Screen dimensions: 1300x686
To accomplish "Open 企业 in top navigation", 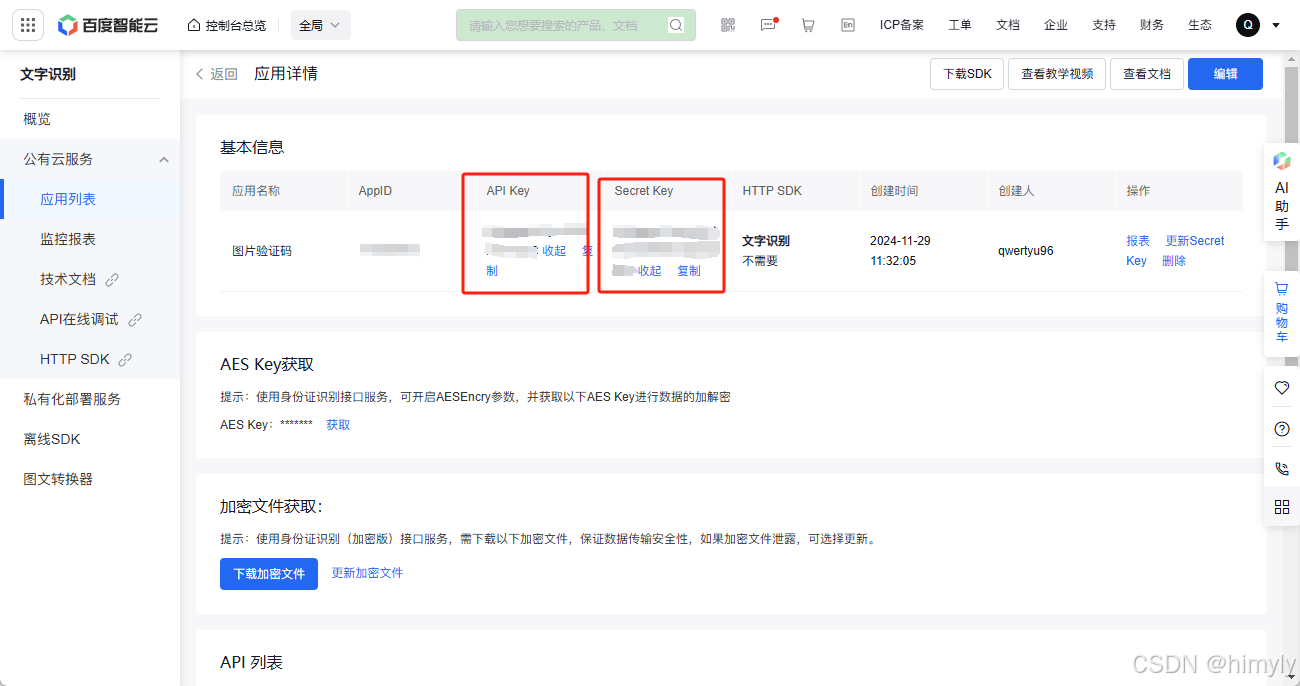I will tap(1056, 25).
